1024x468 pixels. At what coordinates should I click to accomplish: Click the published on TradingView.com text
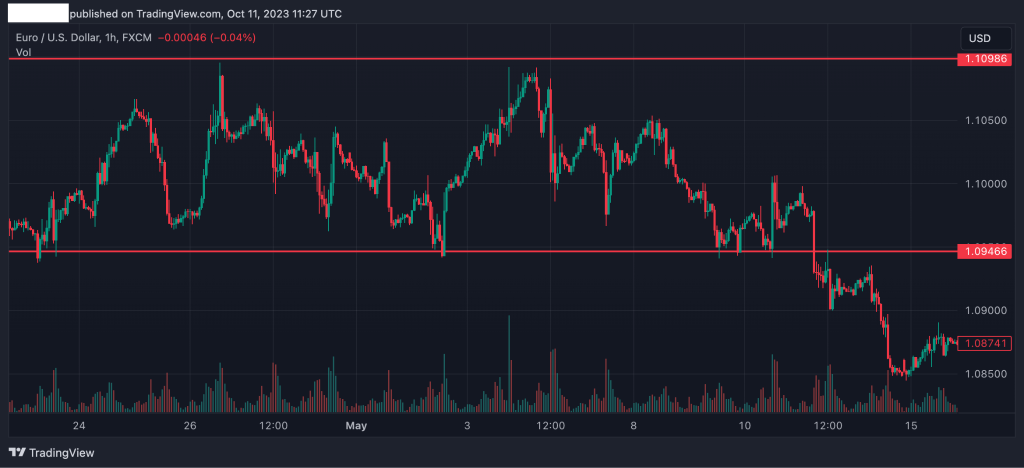coord(205,14)
